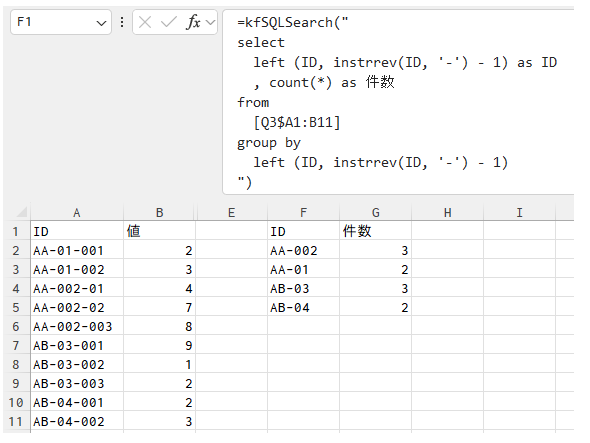Select row 3 header
Screen dimensions: 590x443
coord(16,269)
